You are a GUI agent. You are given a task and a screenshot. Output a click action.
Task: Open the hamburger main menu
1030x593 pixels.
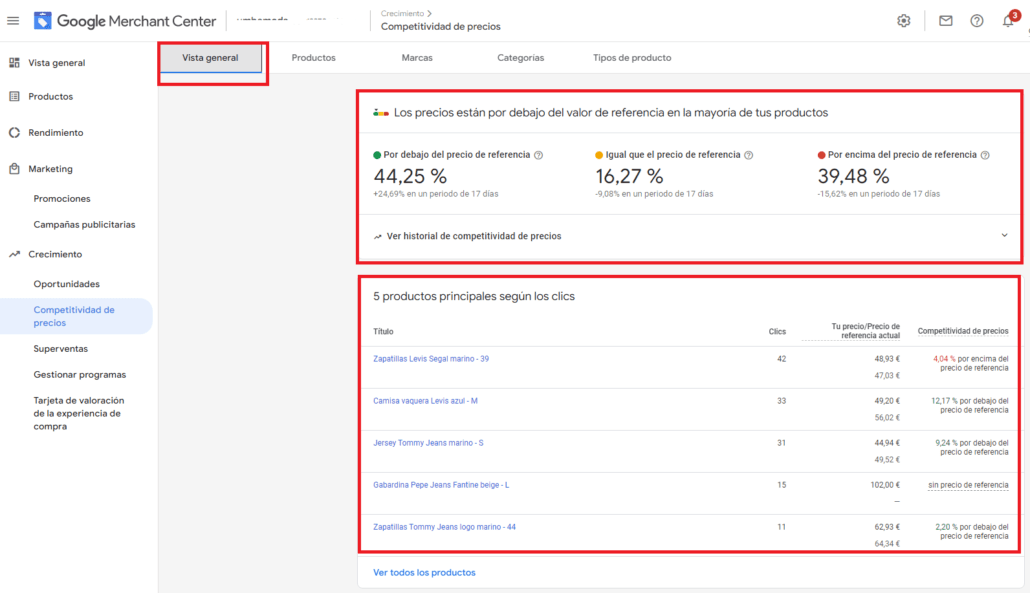(13, 21)
